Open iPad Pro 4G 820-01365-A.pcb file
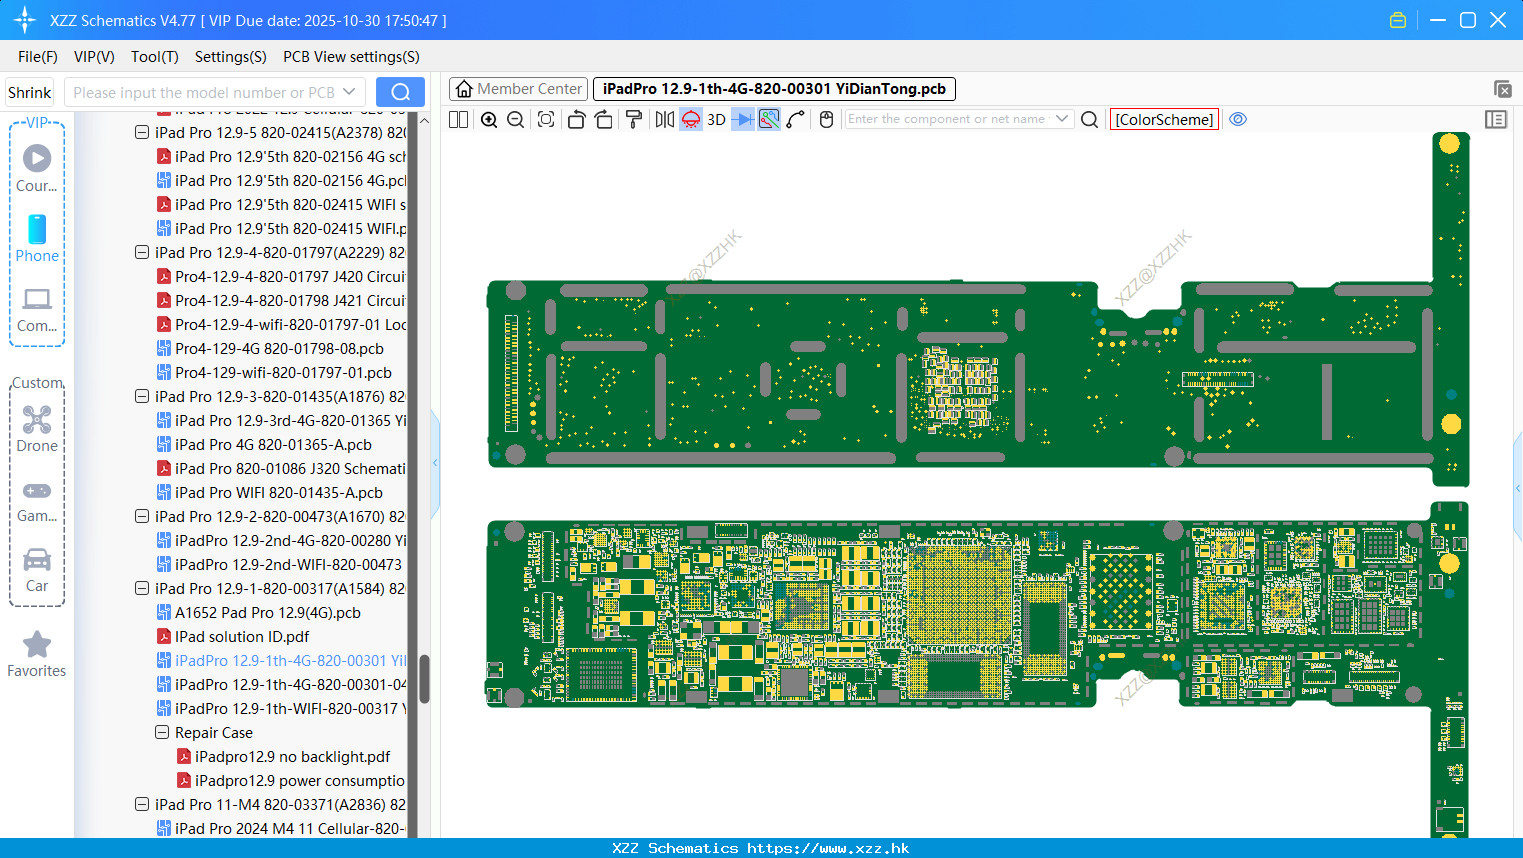The width and height of the screenshot is (1523, 858). [x=264, y=444]
